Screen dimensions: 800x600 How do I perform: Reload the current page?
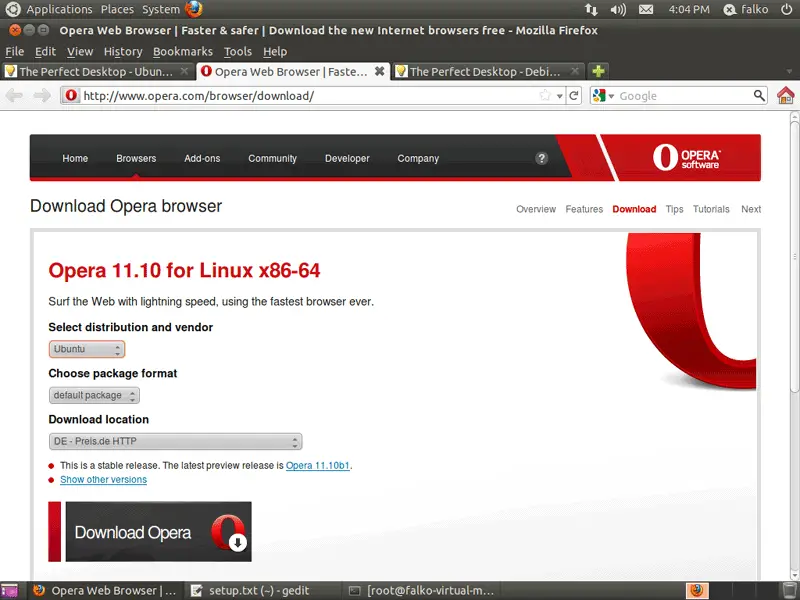(x=574, y=95)
